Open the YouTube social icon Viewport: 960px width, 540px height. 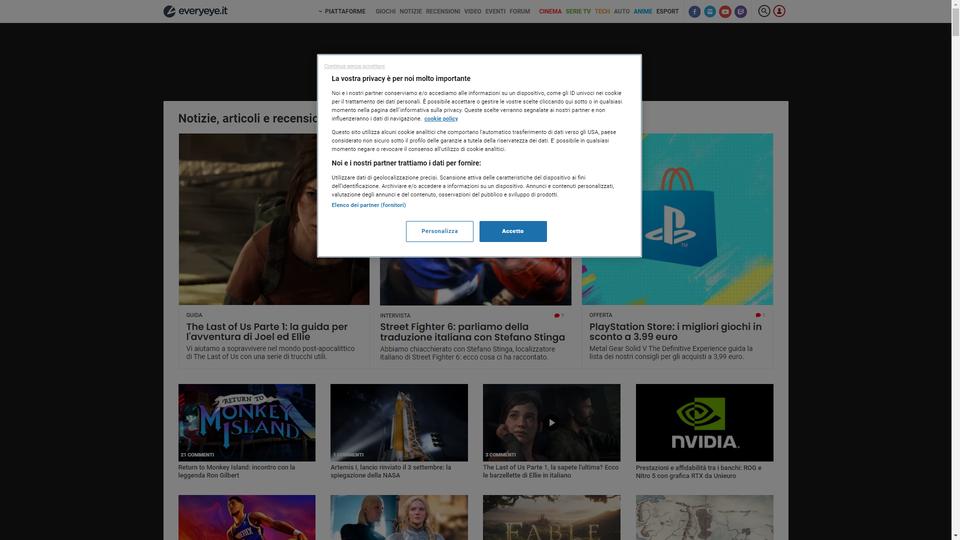[x=725, y=12]
